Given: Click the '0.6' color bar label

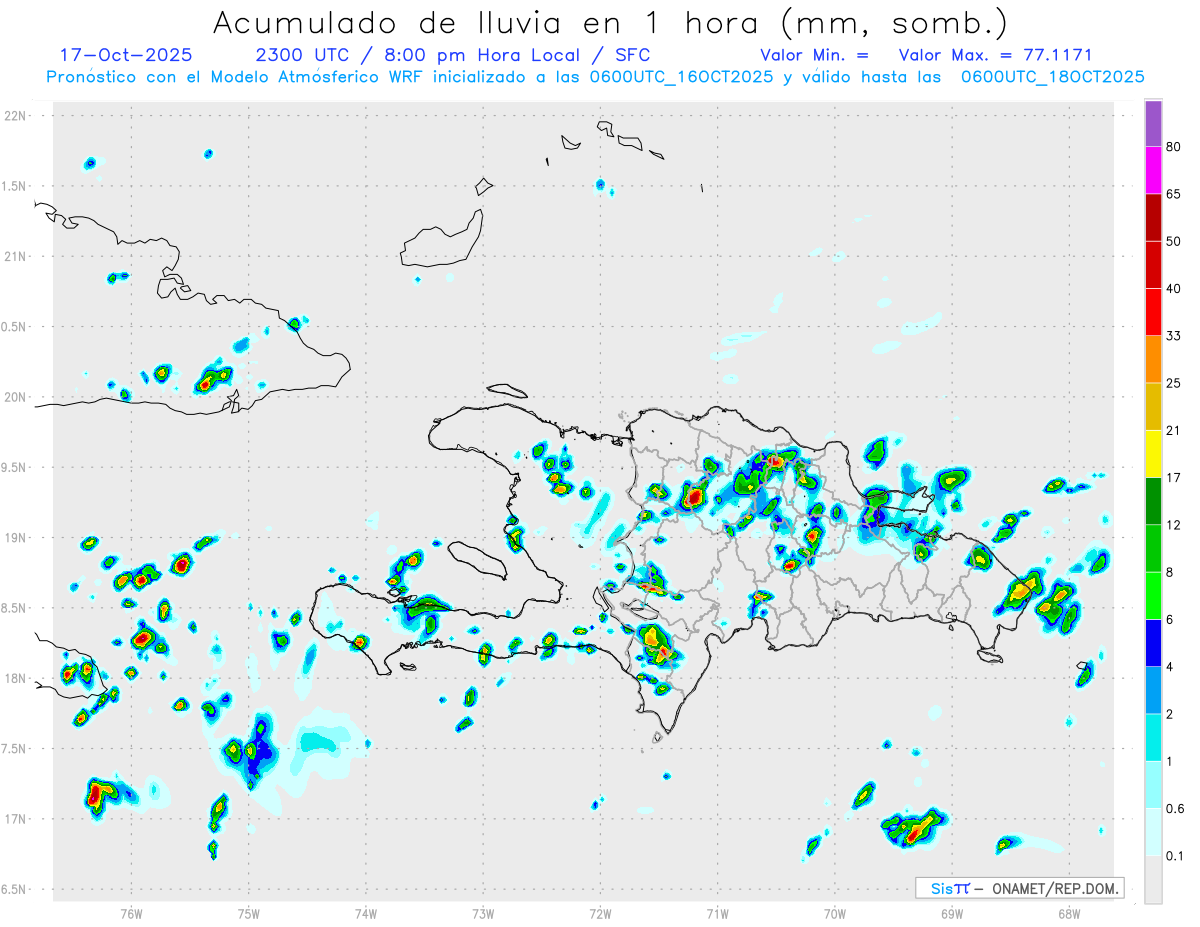Looking at the screenshot, I should pyautogui.click(x=1176, y=808).
